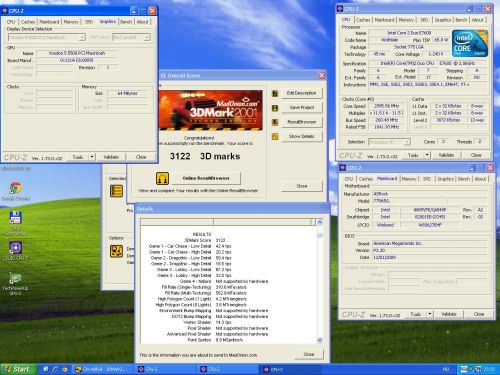Open the Perf Level dropdown
Image resolution: width=500 pixels, height=375 pixels.
[x=131, y=37]
